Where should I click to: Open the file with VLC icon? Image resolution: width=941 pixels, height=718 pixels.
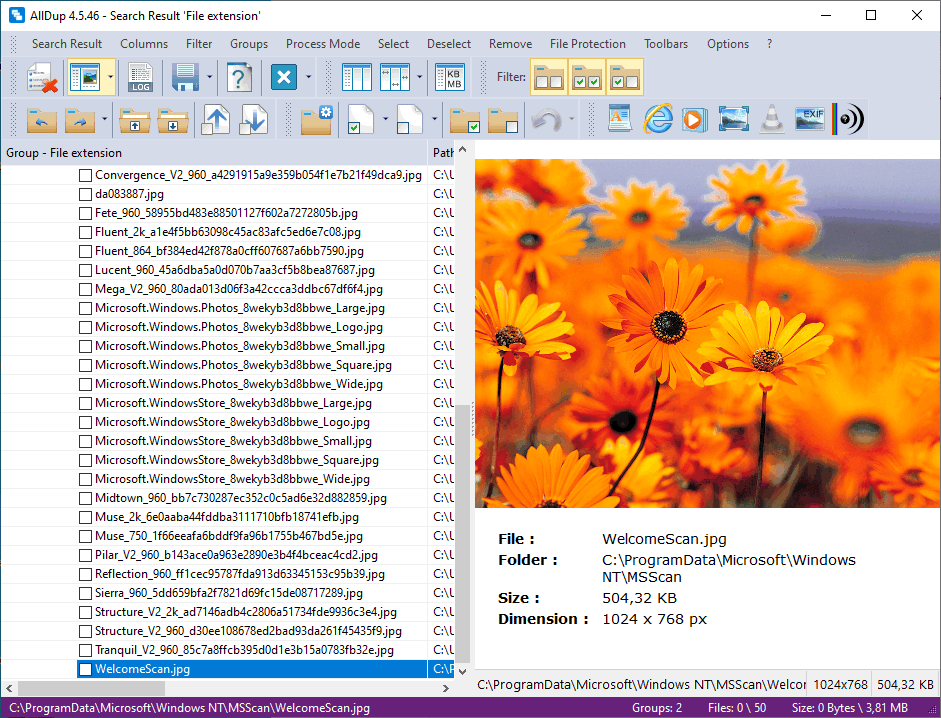coord(770,118)
